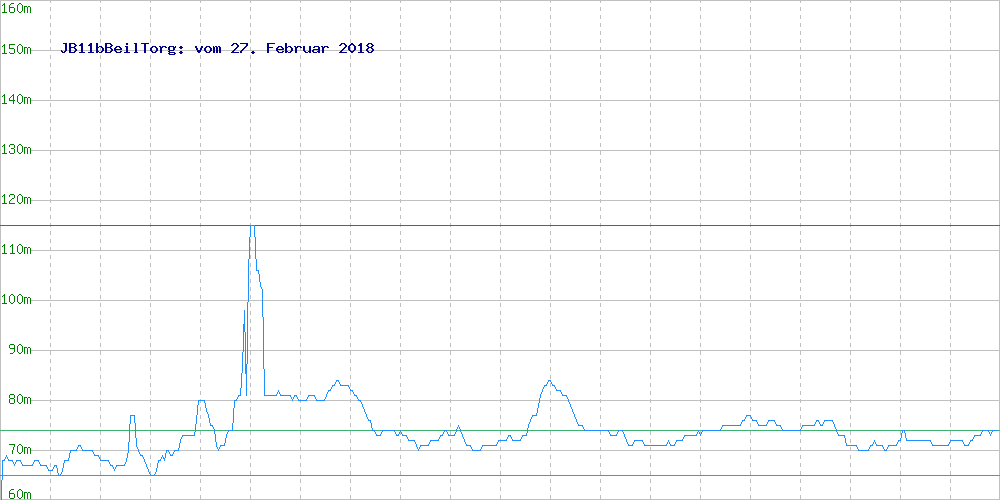Screen dimensions: 1000x500
Task: Click the 160m axis label
Action: 17,8
